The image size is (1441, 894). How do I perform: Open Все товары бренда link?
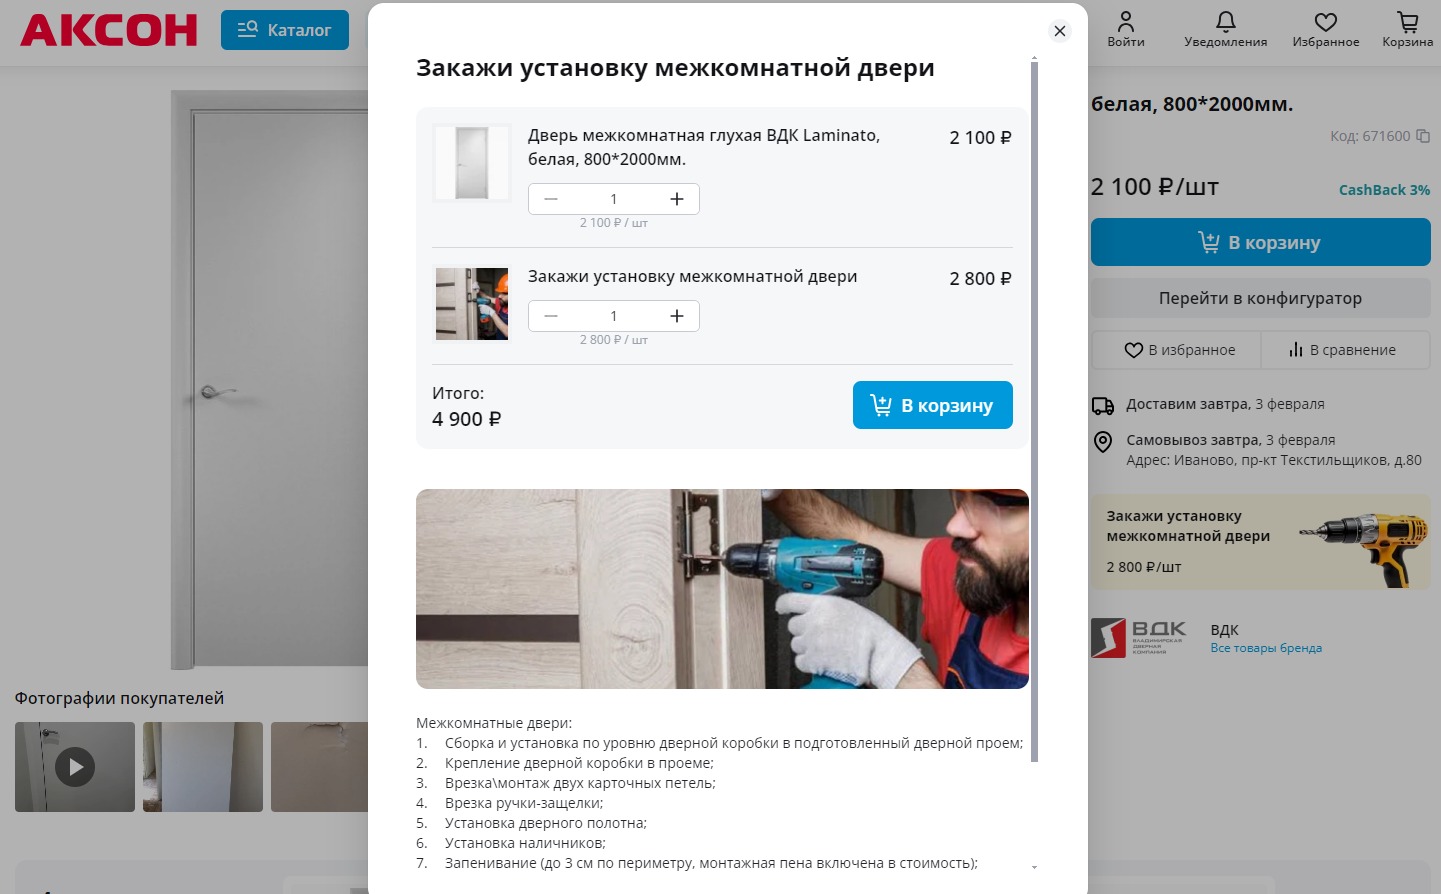click(1266, 648)
